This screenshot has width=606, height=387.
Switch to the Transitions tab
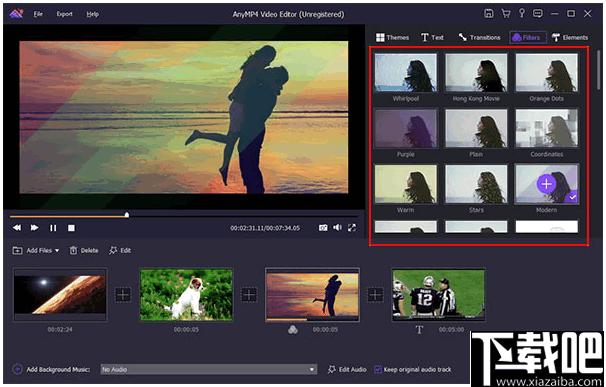click(479, 38)
